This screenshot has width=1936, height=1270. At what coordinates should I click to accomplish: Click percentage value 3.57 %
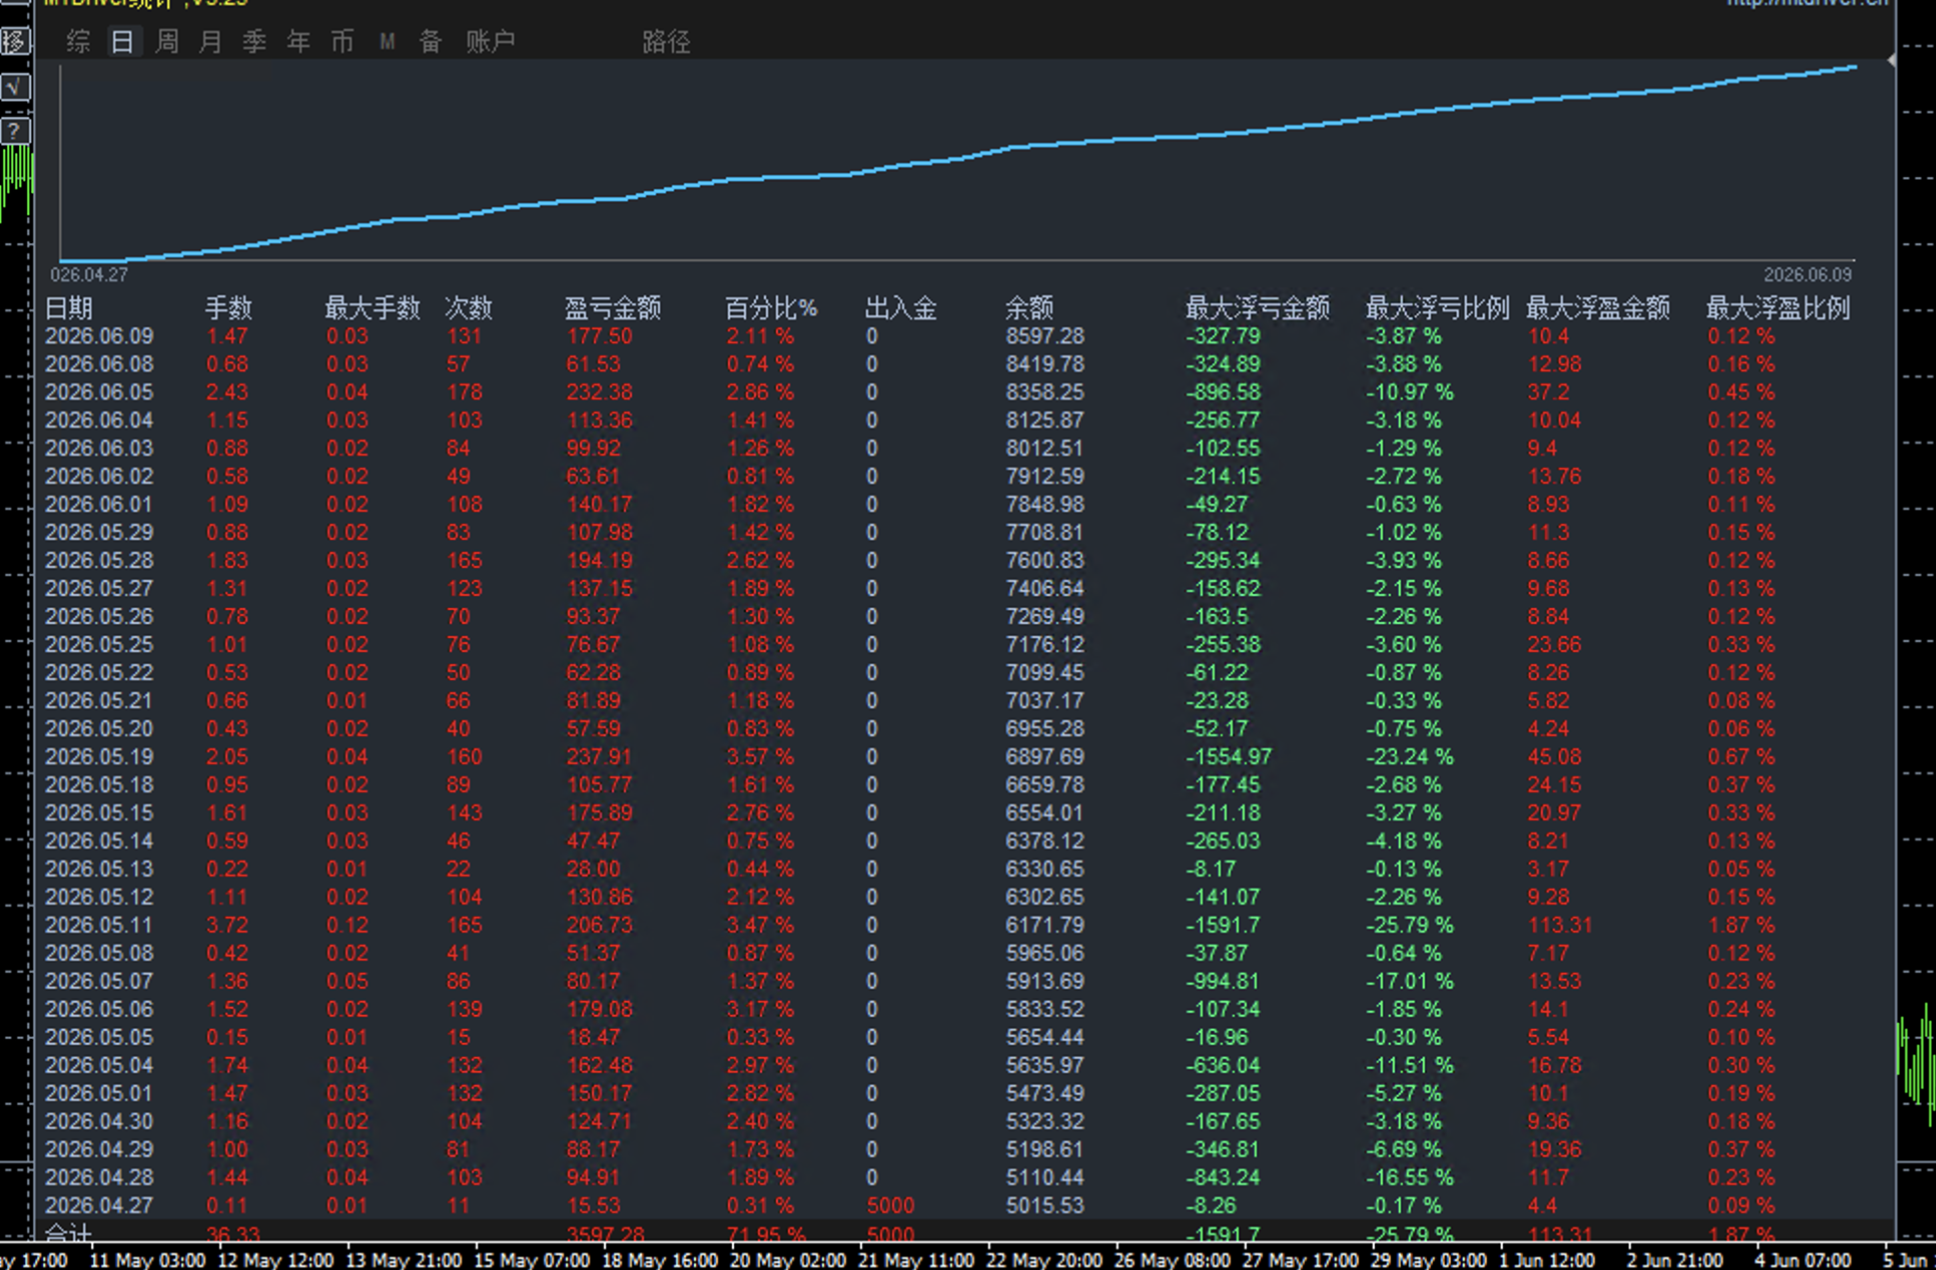pyautogui.click(x=760, y=757)
